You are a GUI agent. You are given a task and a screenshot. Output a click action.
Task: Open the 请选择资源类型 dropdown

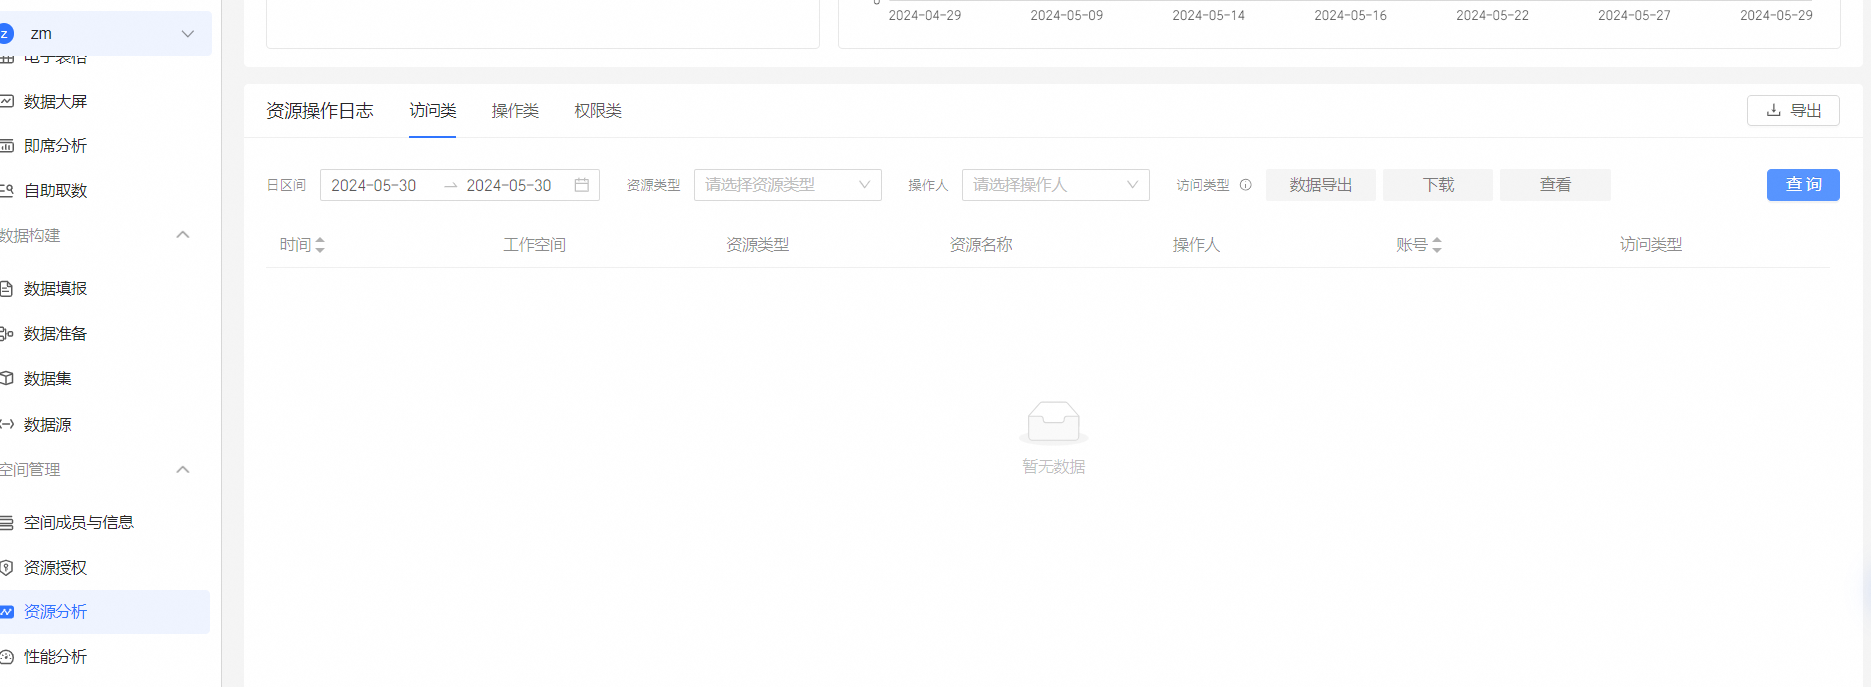pyautogui.click(x=787, y=185)
